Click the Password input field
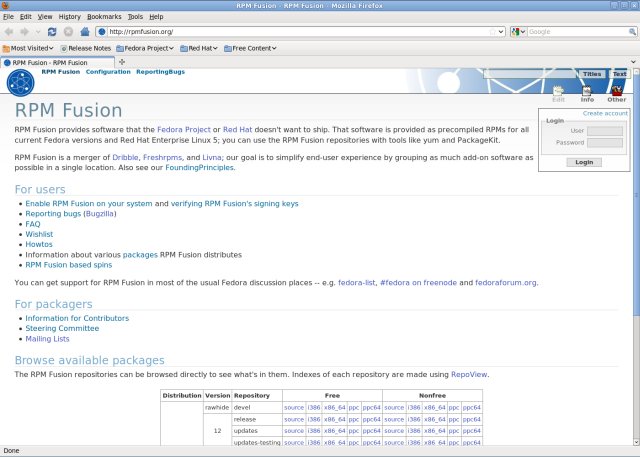This screenshot has width=640, height=457. pyautogui.click(x=604, y=143)
